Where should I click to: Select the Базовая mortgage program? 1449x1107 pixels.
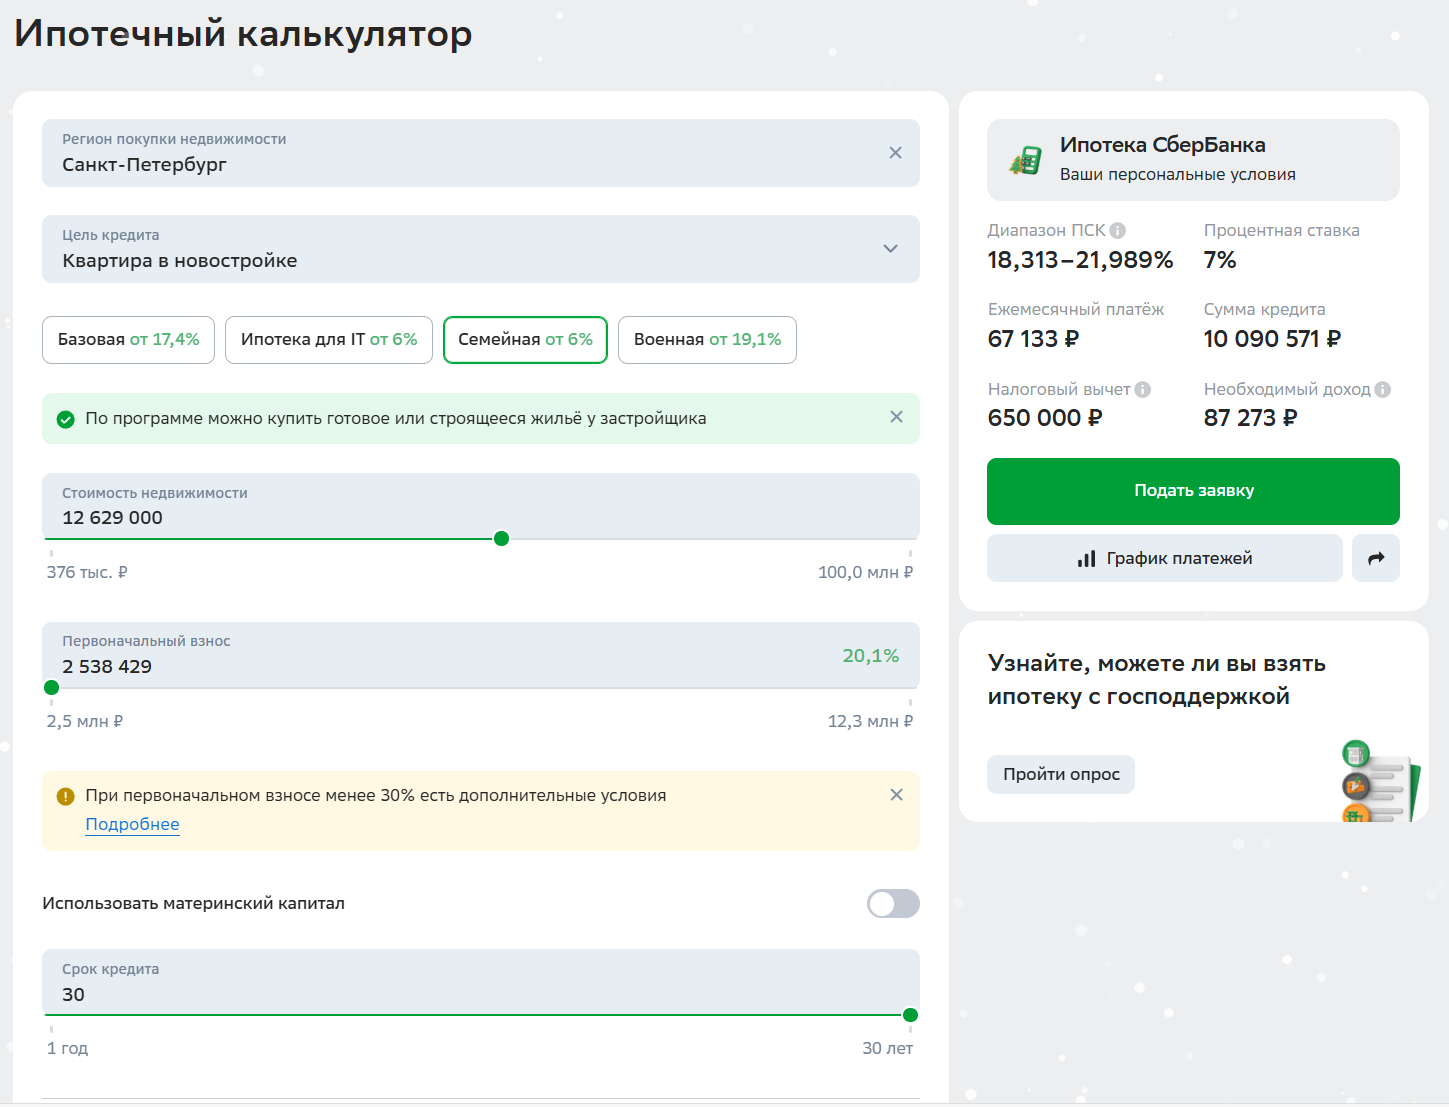pos(128,340)
